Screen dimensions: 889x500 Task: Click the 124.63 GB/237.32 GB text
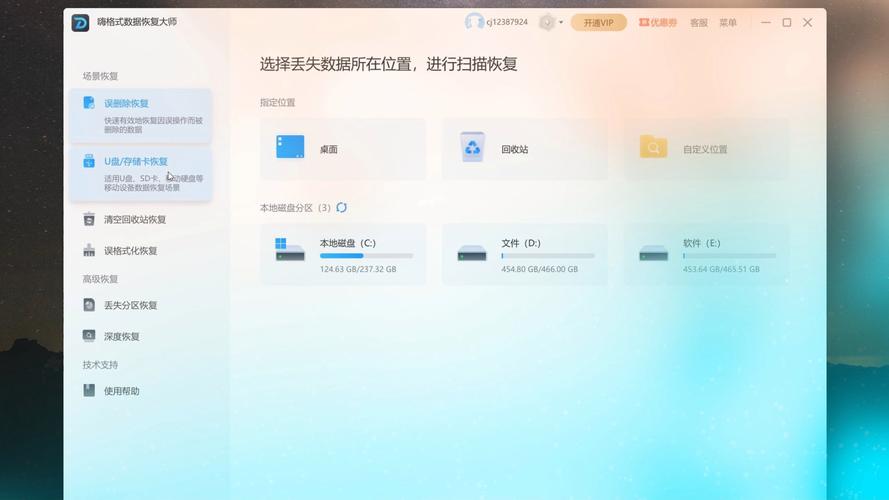(x=358, y=269)
